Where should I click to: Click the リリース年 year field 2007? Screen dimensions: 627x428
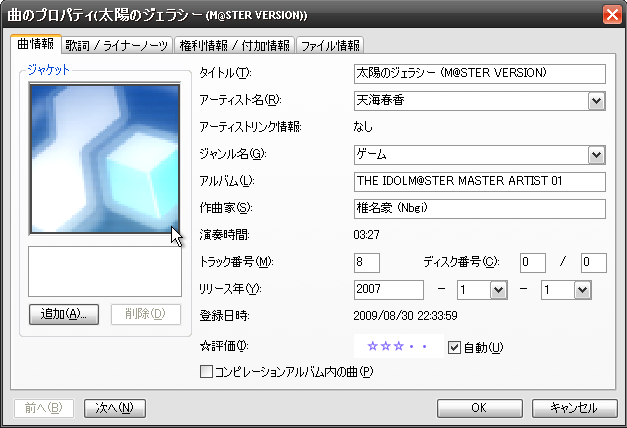(389, 290)
